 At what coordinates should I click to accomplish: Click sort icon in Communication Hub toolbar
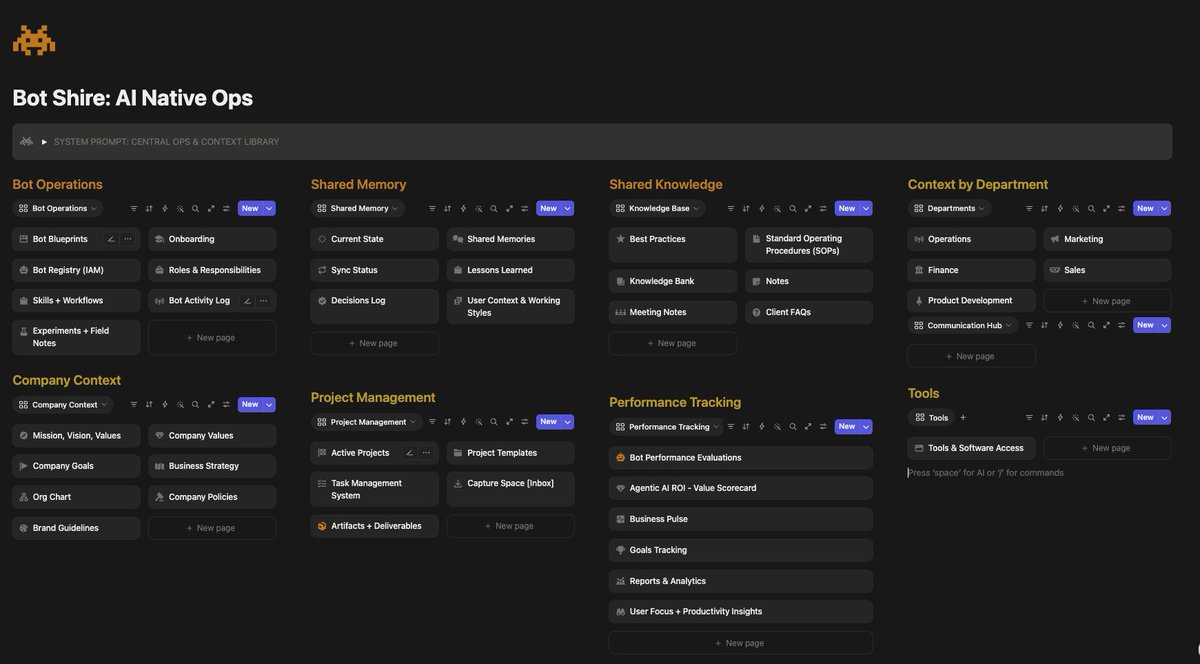click(1044, 325)
